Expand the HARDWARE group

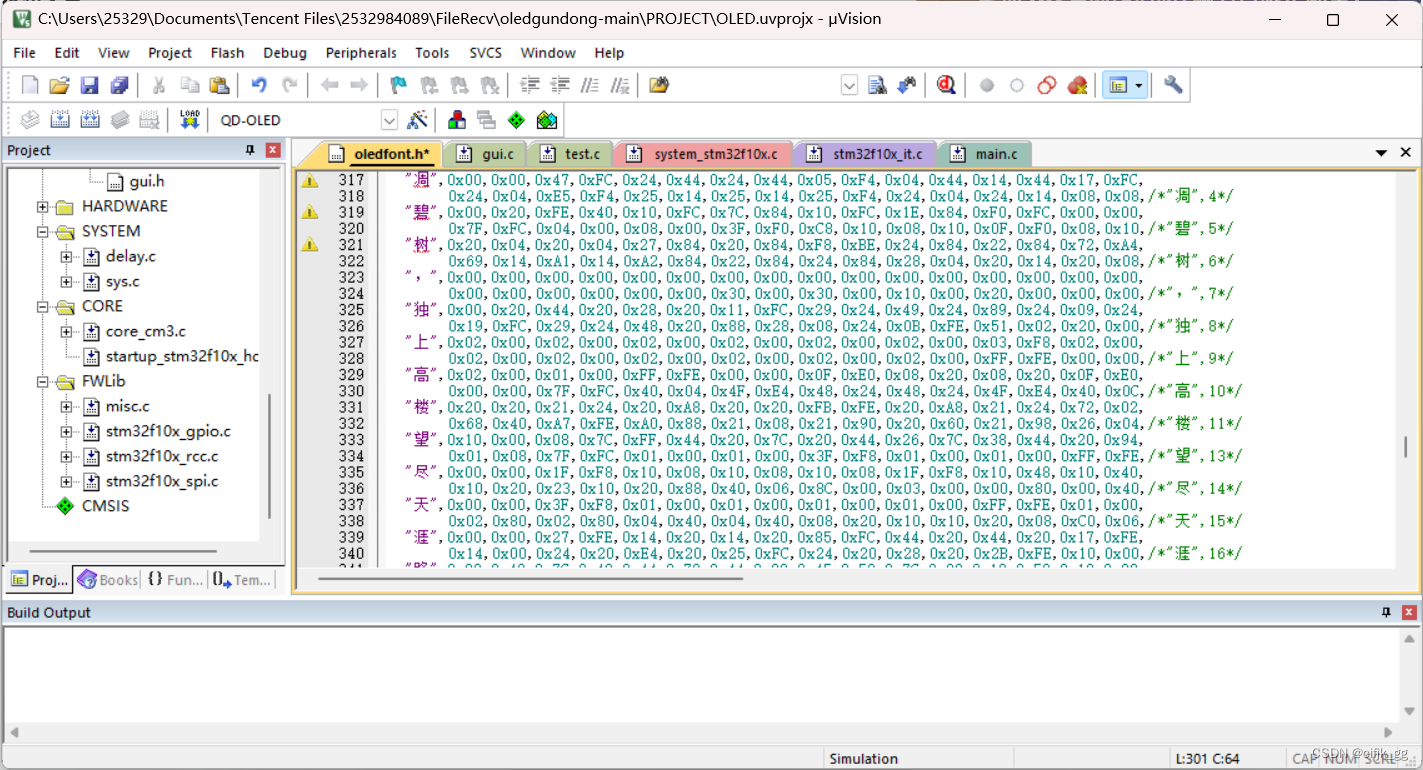[40, 206]
